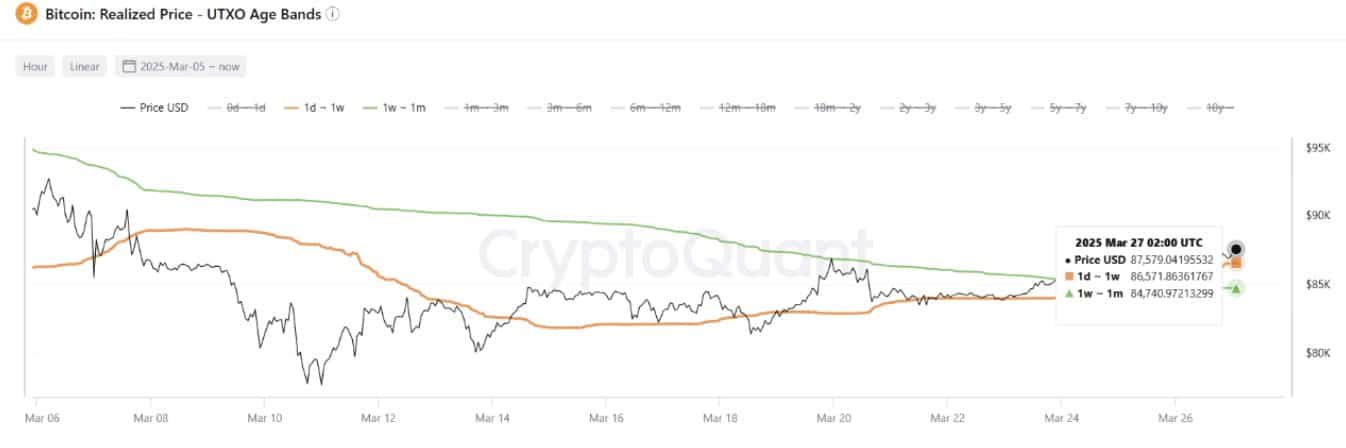Open the Hour interval dropdown
The image size is (1346, 448).
click(36, 67)
